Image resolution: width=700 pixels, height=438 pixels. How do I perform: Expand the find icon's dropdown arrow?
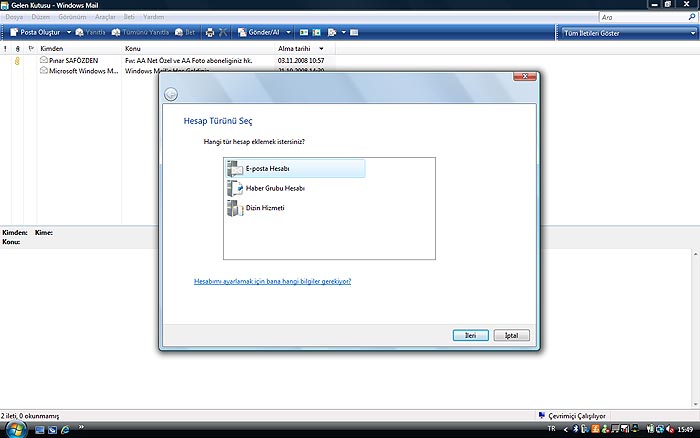click(343, 32)
